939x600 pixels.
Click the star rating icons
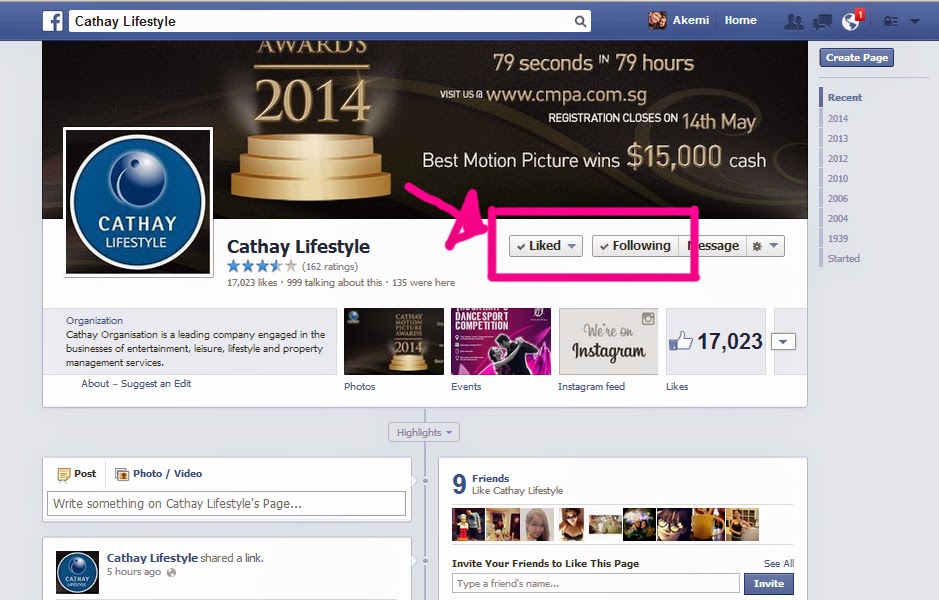(262, 266)
